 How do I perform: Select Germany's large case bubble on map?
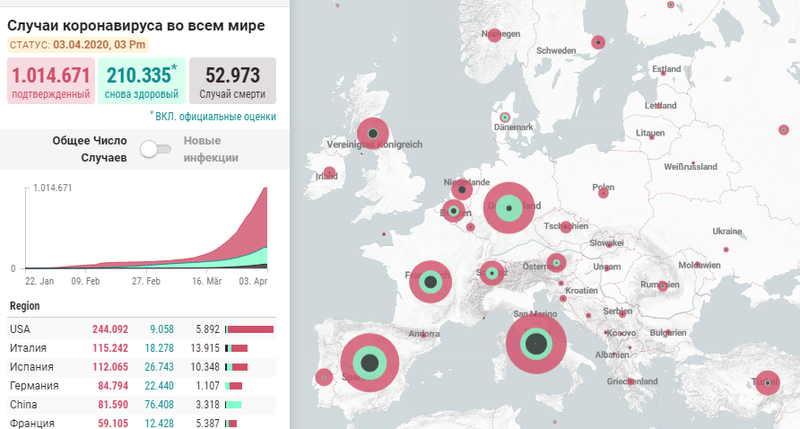click(x=512, y=208)
